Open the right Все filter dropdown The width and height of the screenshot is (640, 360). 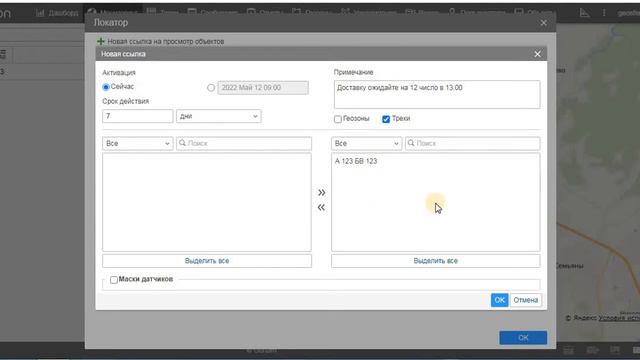click(x=367, y=143)
